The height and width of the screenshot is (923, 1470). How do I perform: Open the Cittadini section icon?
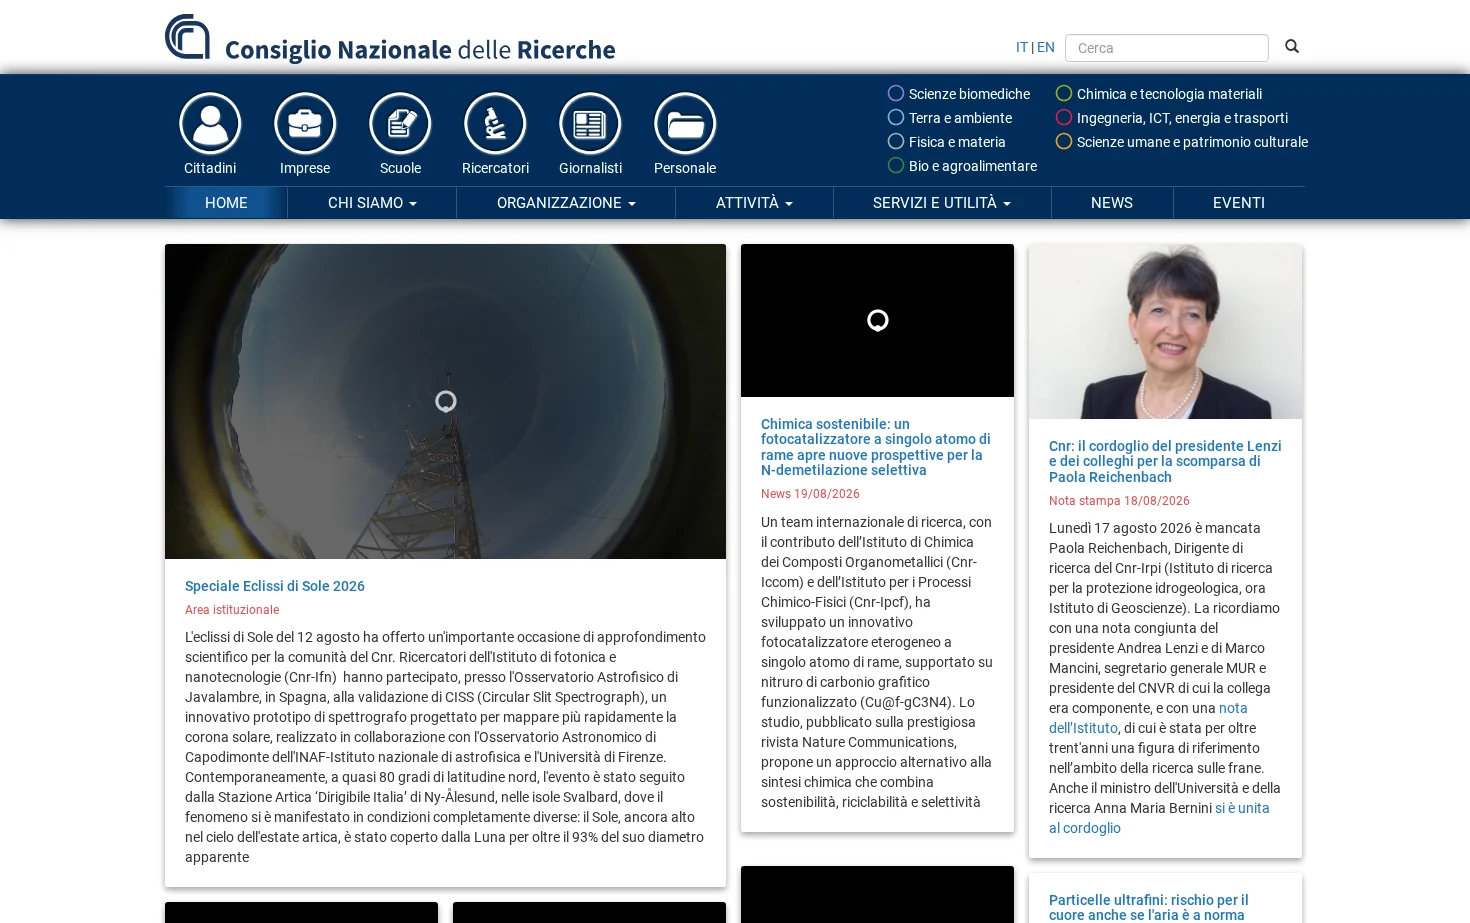point(210,124)
